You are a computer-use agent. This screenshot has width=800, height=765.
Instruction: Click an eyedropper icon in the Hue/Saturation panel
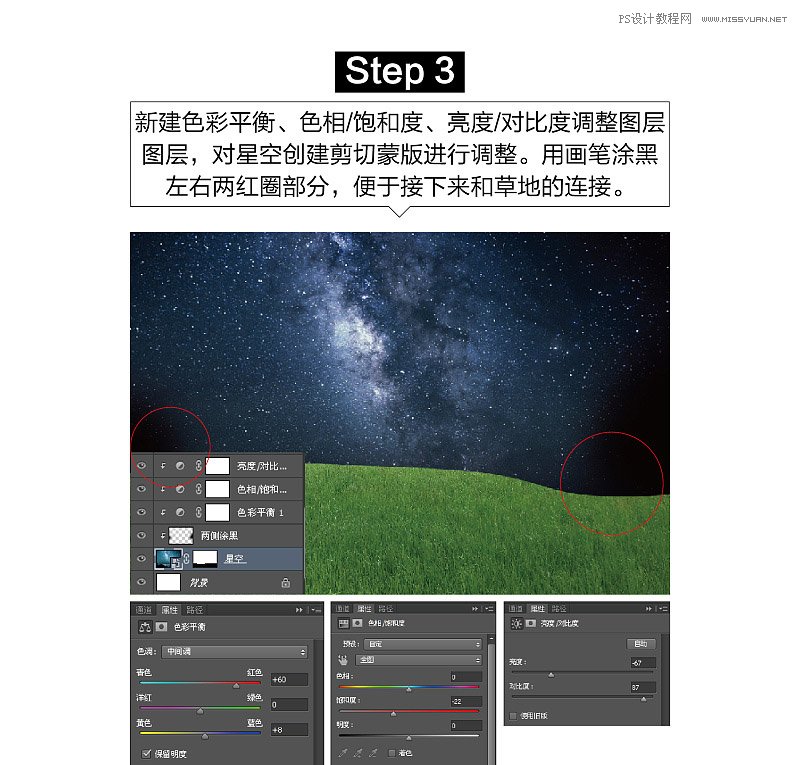coord(342,751)
